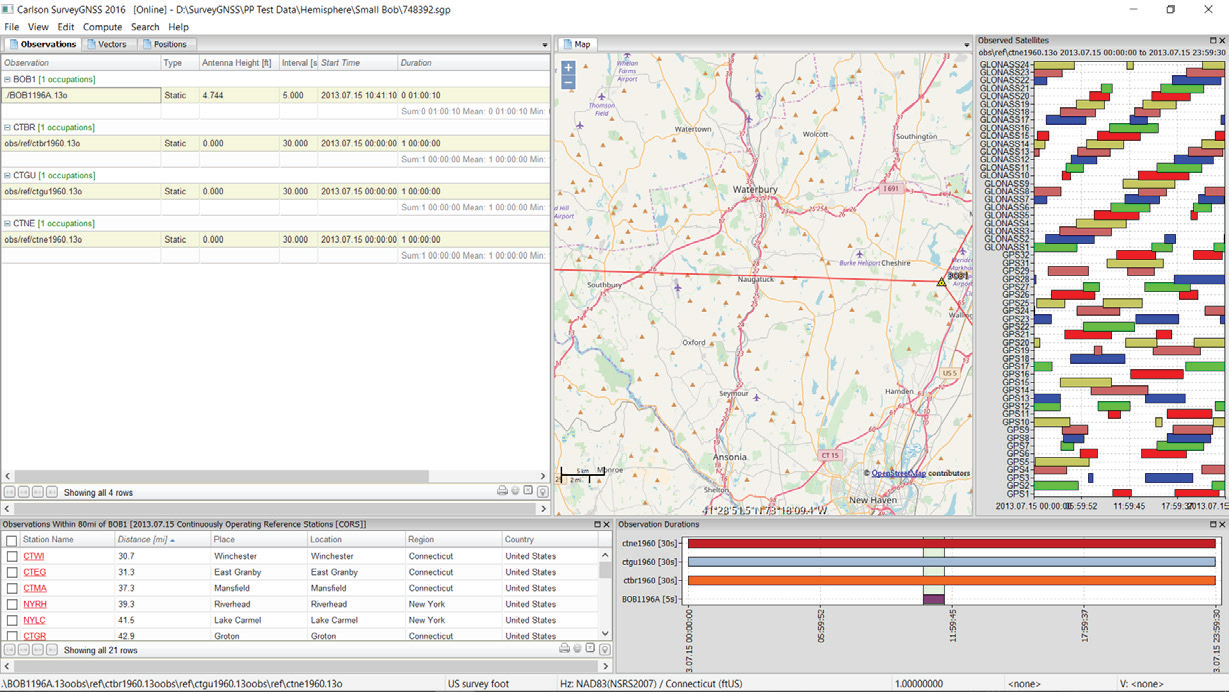The image size is (1229, 692).
Task: Open the Search menu
Action: 145,27
